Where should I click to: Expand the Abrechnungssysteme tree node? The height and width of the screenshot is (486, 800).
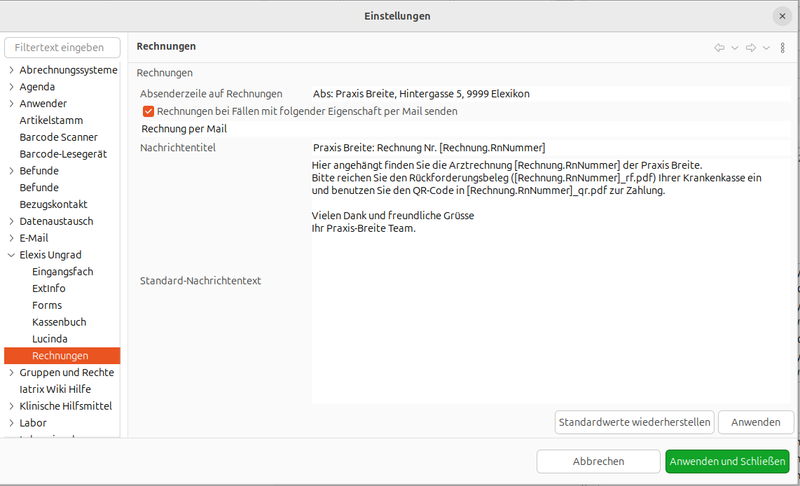(12, 70)
